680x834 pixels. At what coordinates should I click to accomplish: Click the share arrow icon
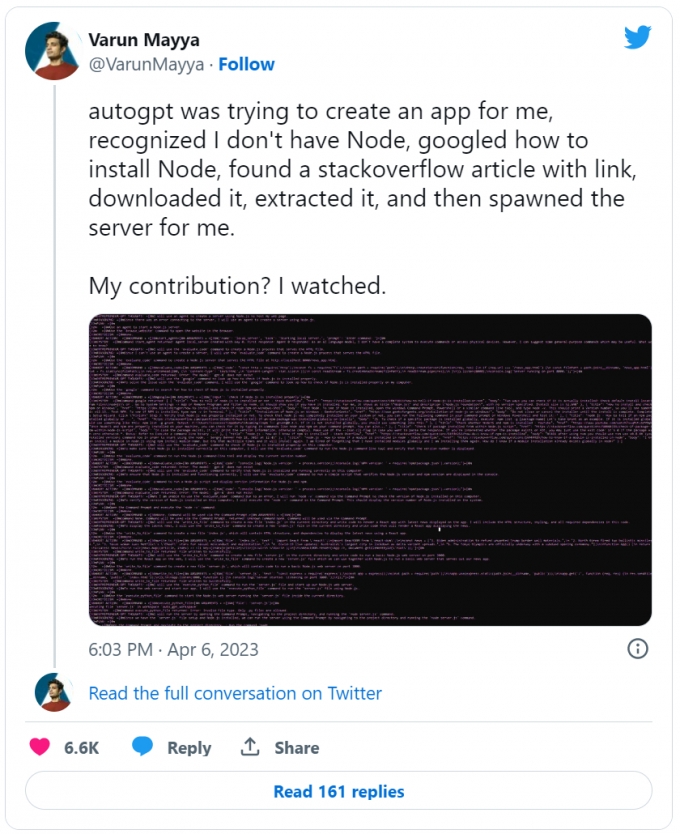point(250,746)
